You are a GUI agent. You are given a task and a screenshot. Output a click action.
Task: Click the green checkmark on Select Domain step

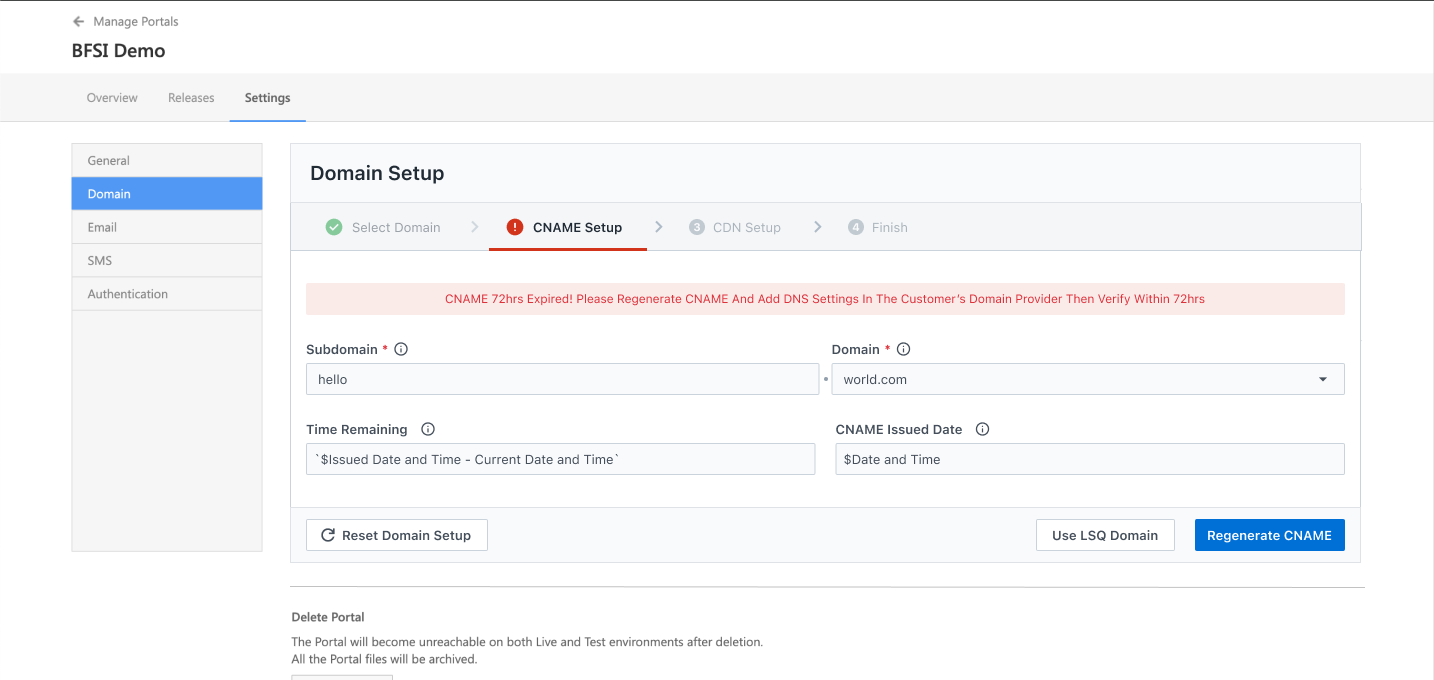pyautogui.click(x=333, y=227)
